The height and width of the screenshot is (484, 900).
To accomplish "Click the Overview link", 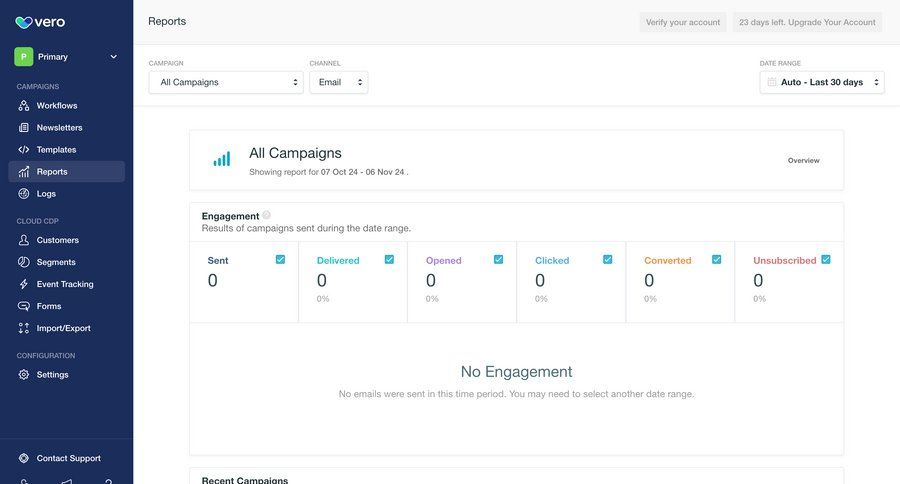I will pos(804,160).
